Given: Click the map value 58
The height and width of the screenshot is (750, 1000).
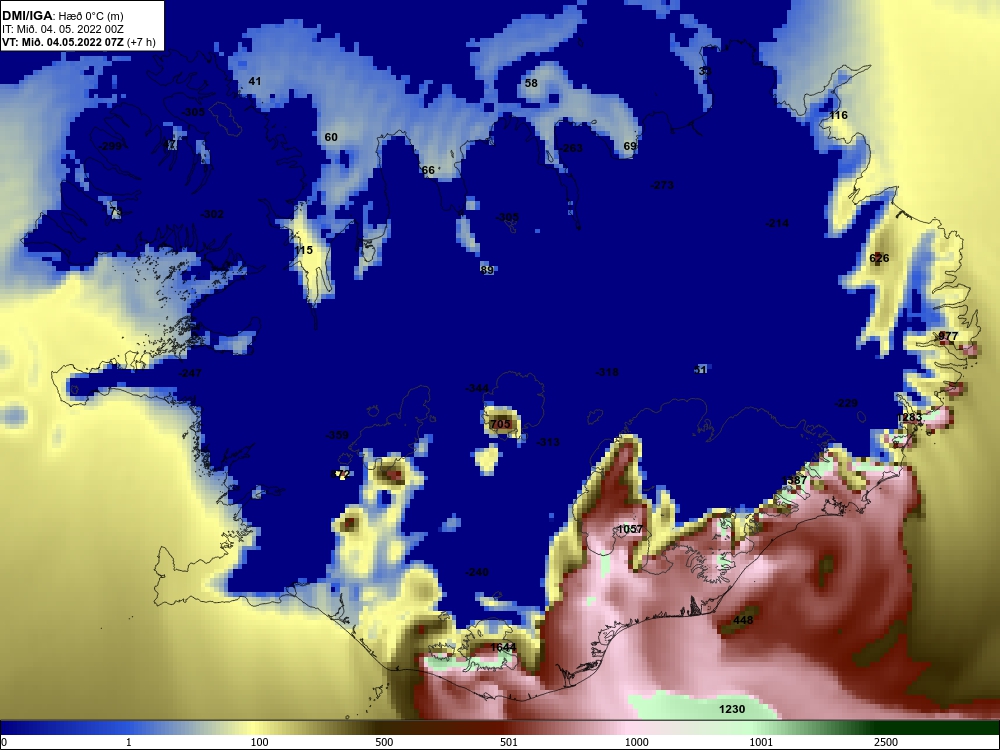Looking at the screenshot, I should tap(531, 83).
